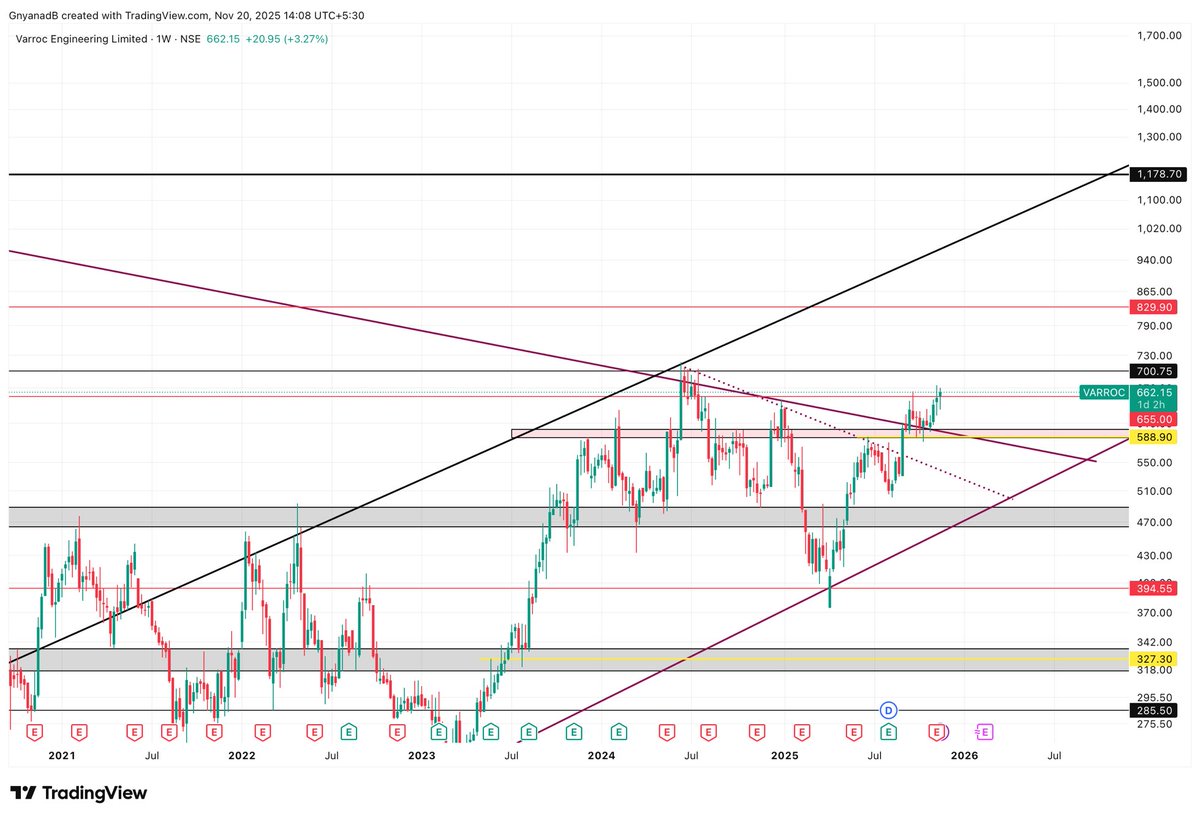Click the 470.00 price scale value

coord(1155,522)
